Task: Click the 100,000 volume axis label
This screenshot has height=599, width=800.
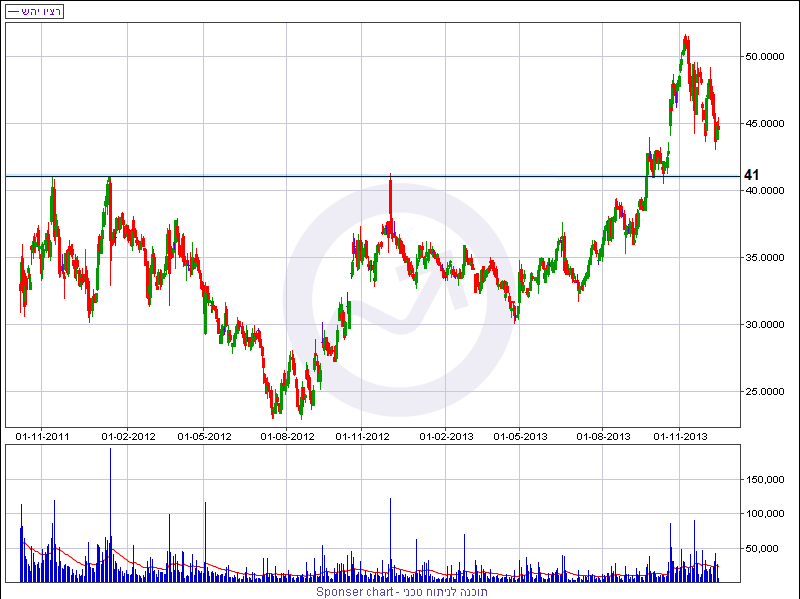Action: (764, 514)
